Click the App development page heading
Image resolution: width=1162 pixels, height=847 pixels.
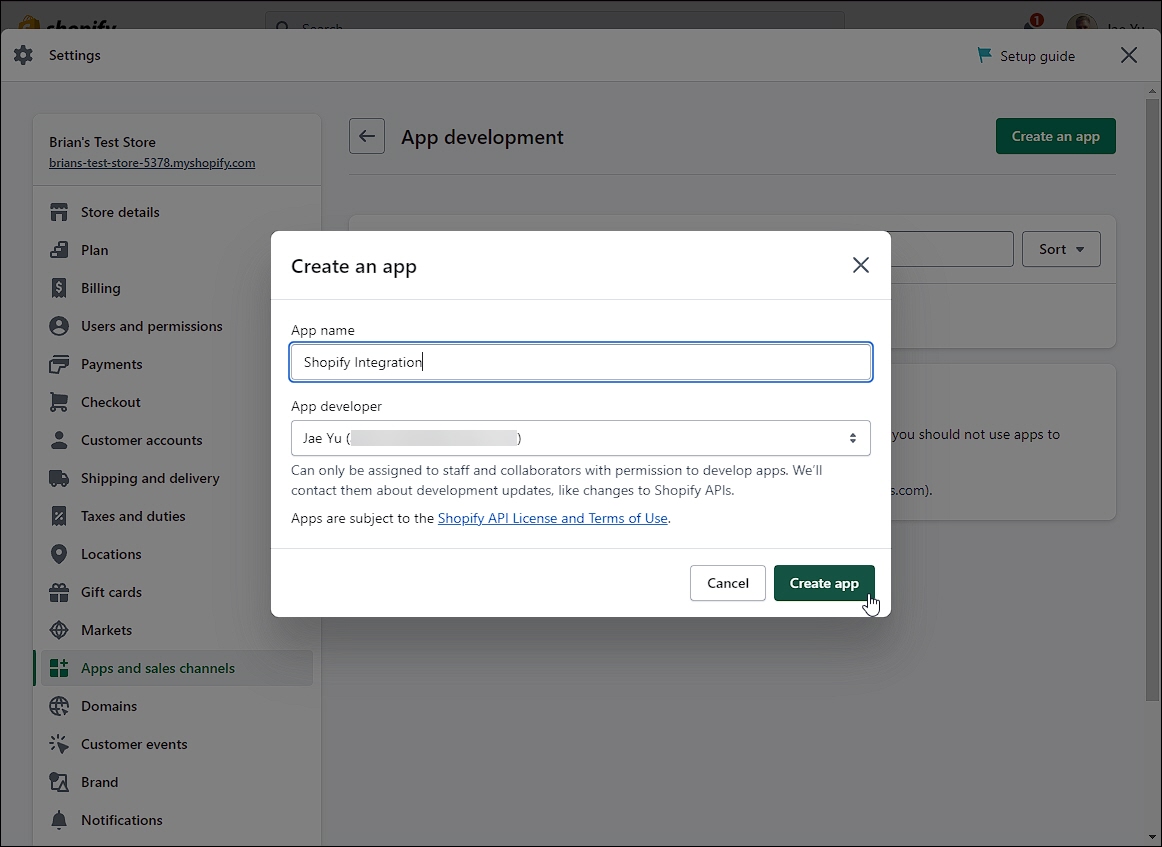tap(482, 137)
